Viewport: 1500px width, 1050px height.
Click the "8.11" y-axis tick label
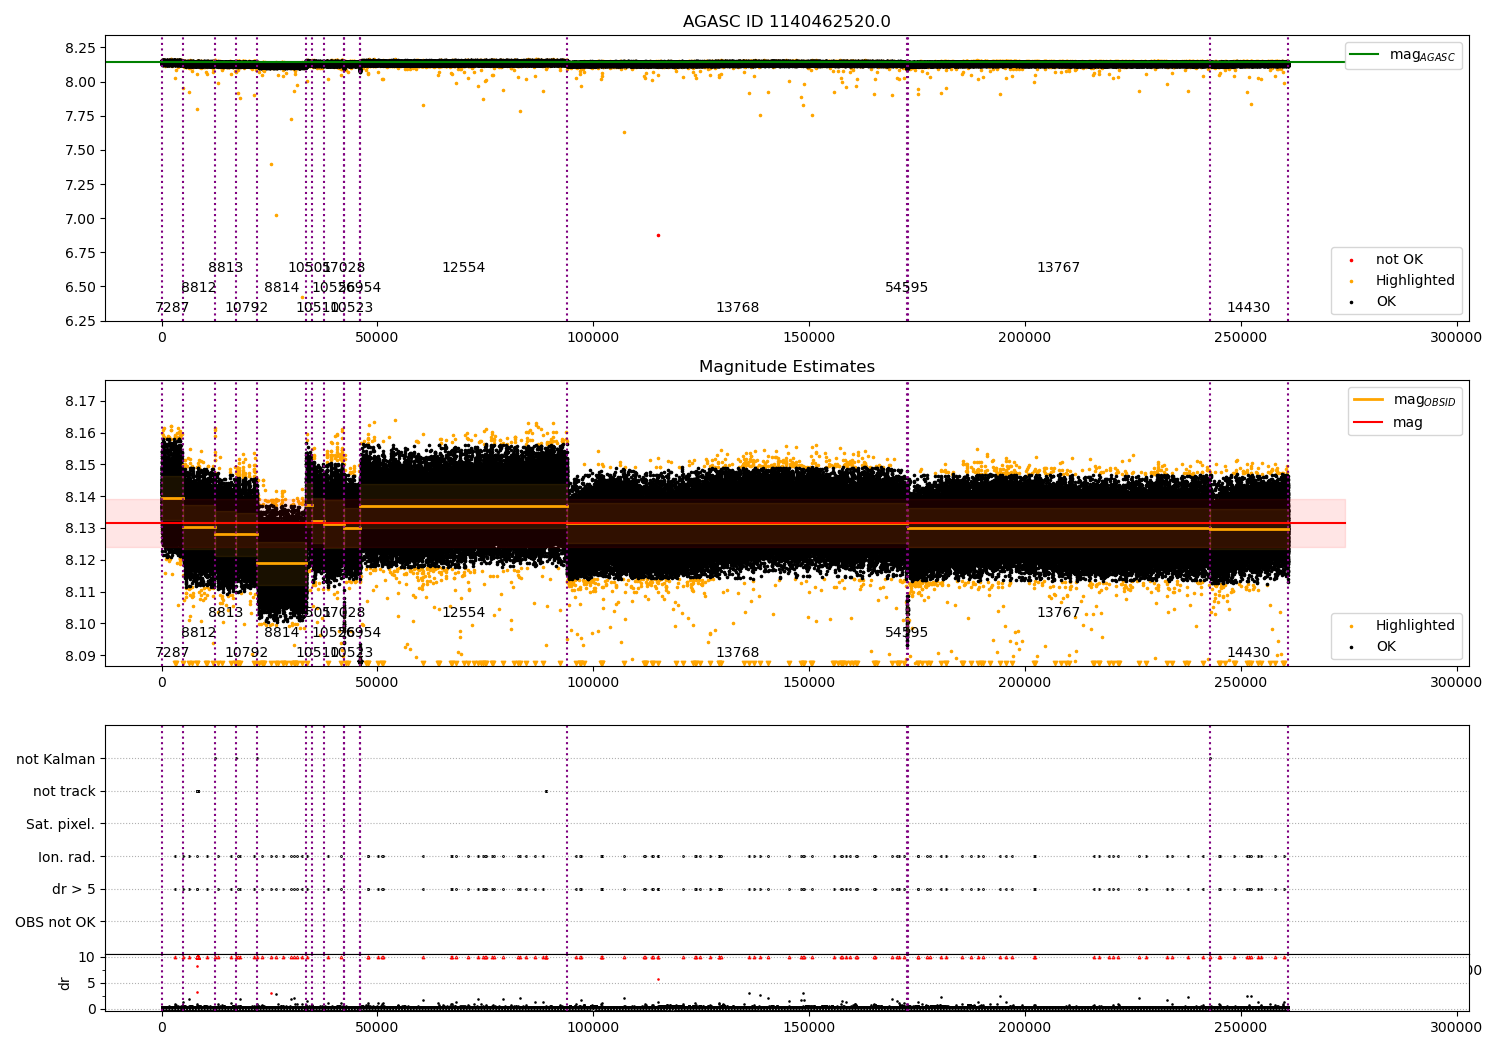click(x=79, y=592)
